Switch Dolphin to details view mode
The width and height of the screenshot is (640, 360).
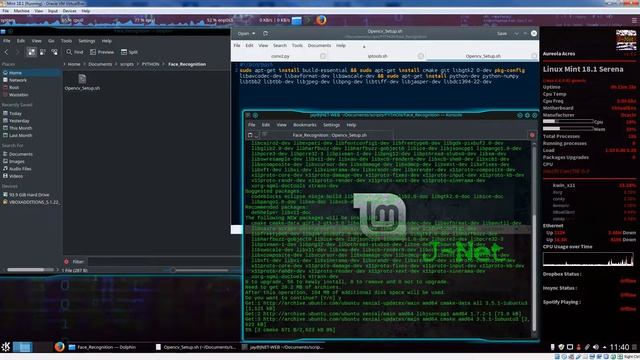(54, 52)
